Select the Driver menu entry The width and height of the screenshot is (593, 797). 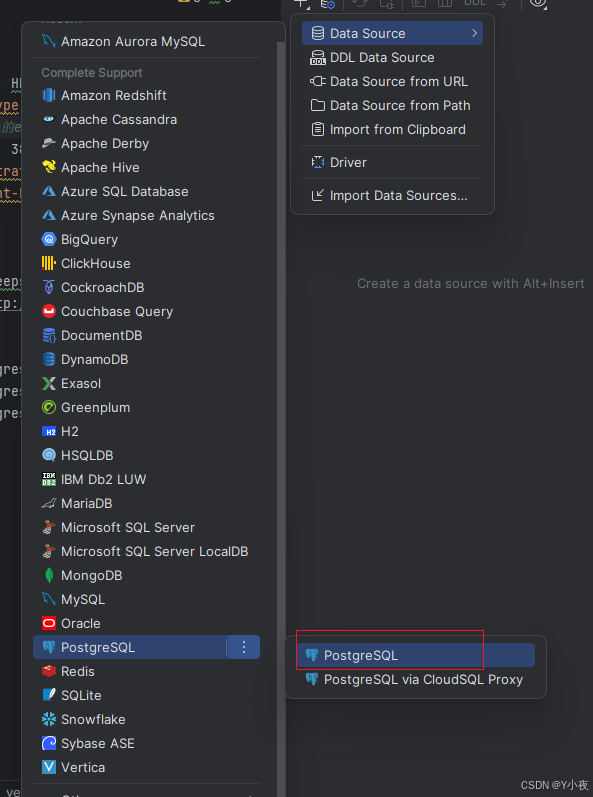click(x=392, y=162)
